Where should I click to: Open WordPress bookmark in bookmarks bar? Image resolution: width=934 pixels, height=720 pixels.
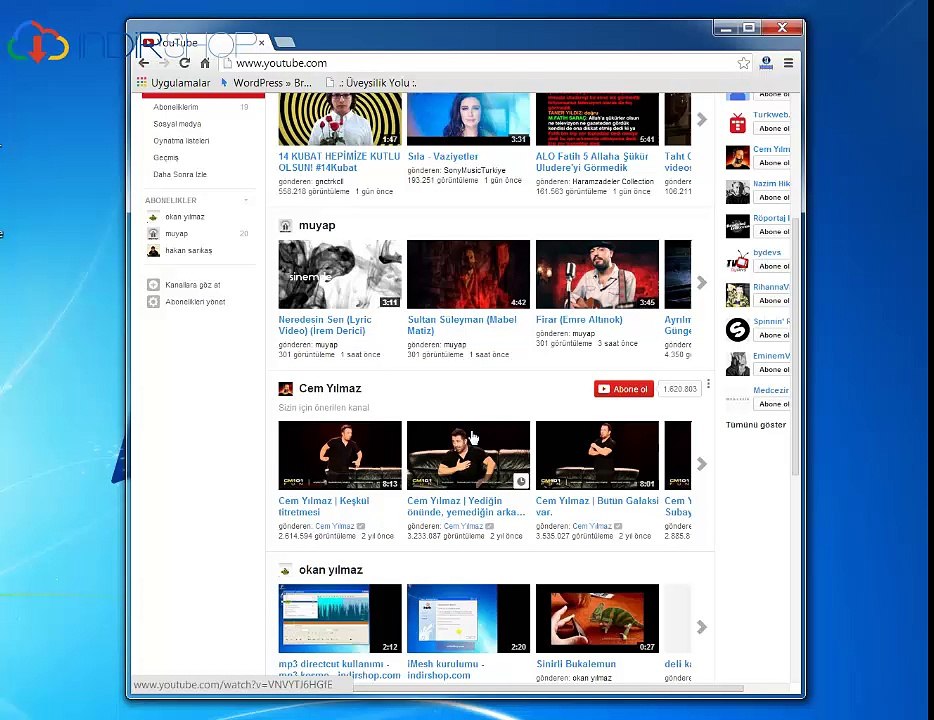tap(266, 83)
